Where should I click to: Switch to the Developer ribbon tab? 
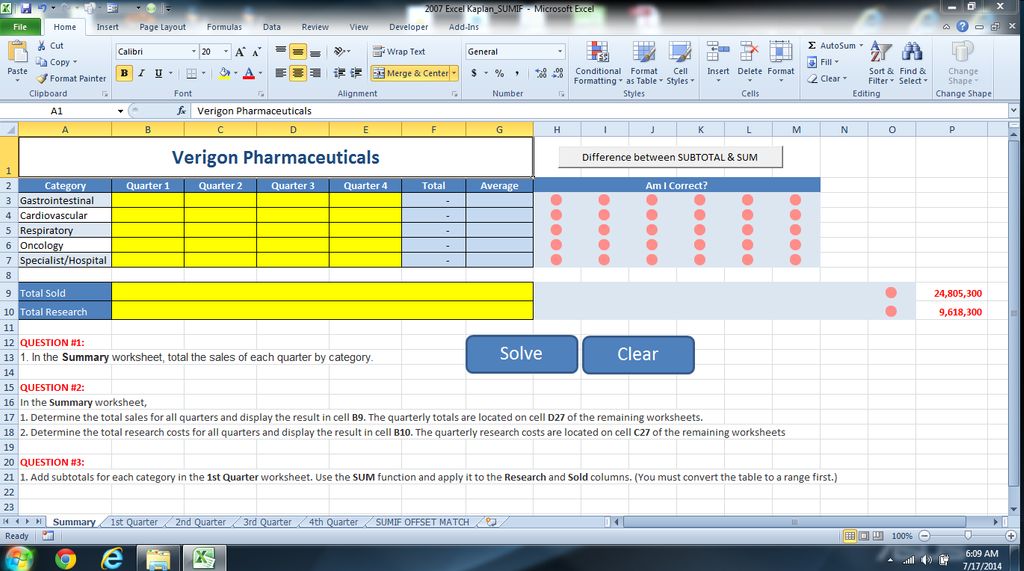(x=409, y=27)
